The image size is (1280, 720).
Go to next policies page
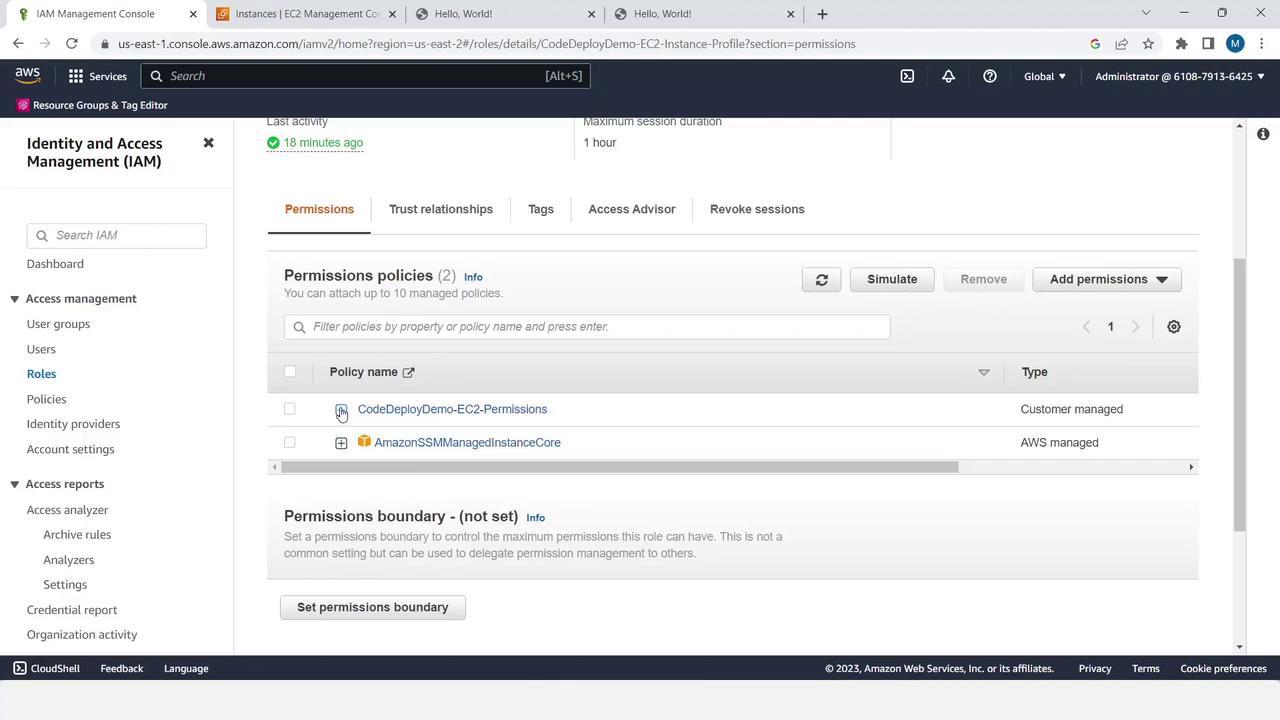coord(1135,327)
